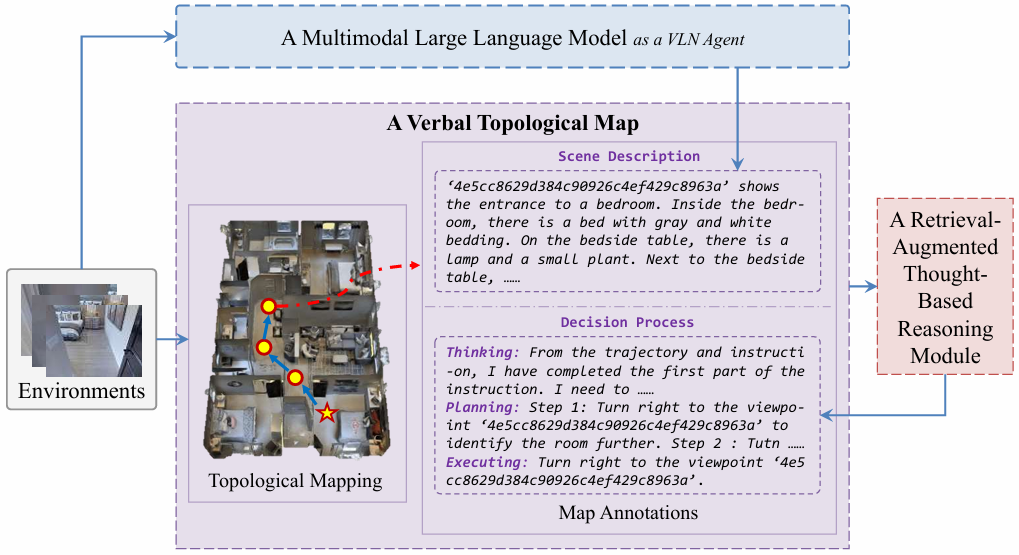Click the red star start marker on the map
1019x555 pixels.
[x=327, y=412]
